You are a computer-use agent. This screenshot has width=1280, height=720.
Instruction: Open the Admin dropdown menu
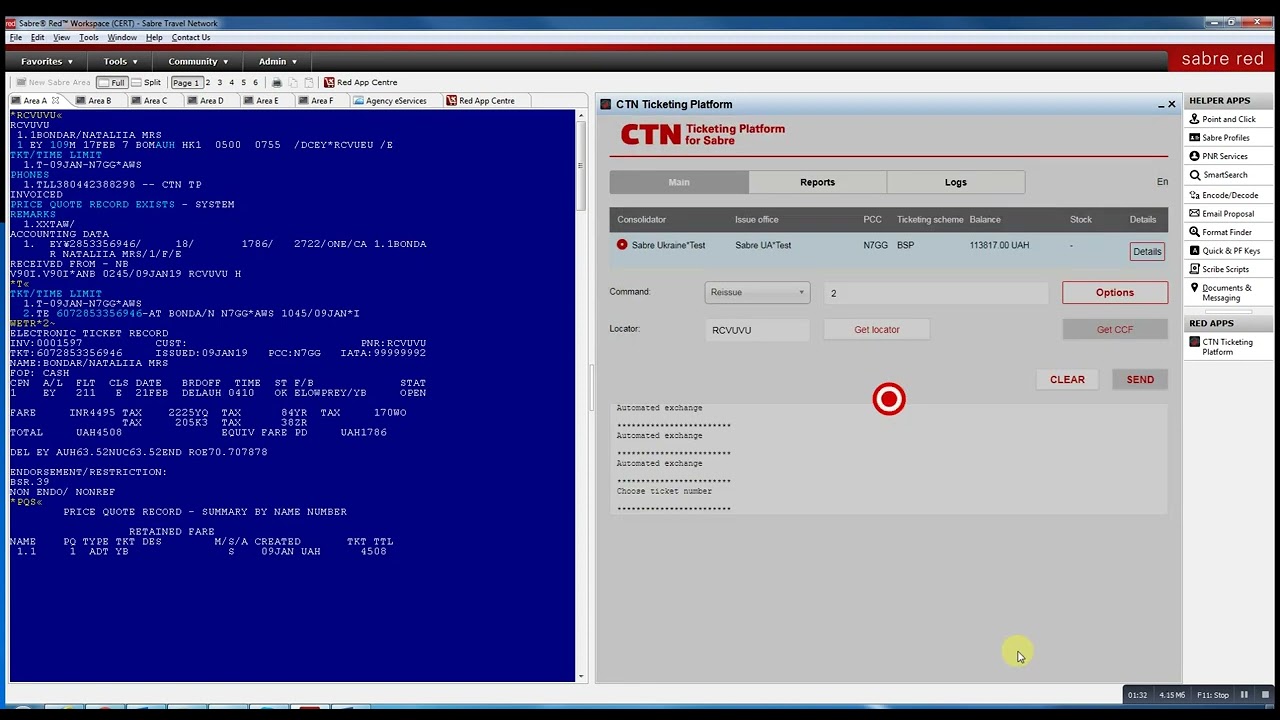277,61
